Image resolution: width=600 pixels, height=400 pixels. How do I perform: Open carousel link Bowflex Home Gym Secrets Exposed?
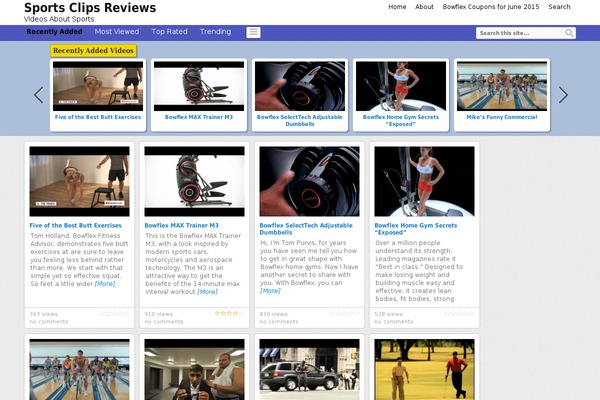[401, 121]
